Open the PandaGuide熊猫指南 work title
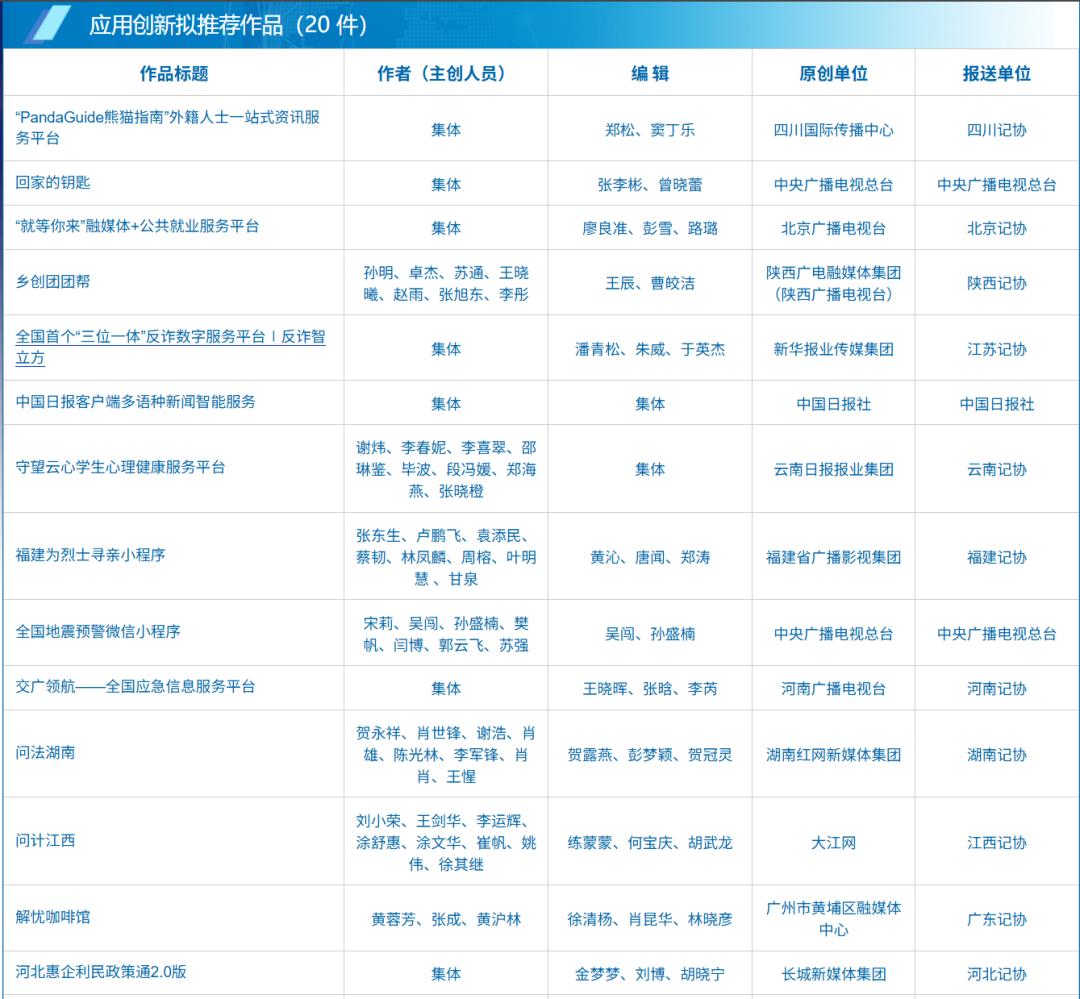 (x=167, y=127)
